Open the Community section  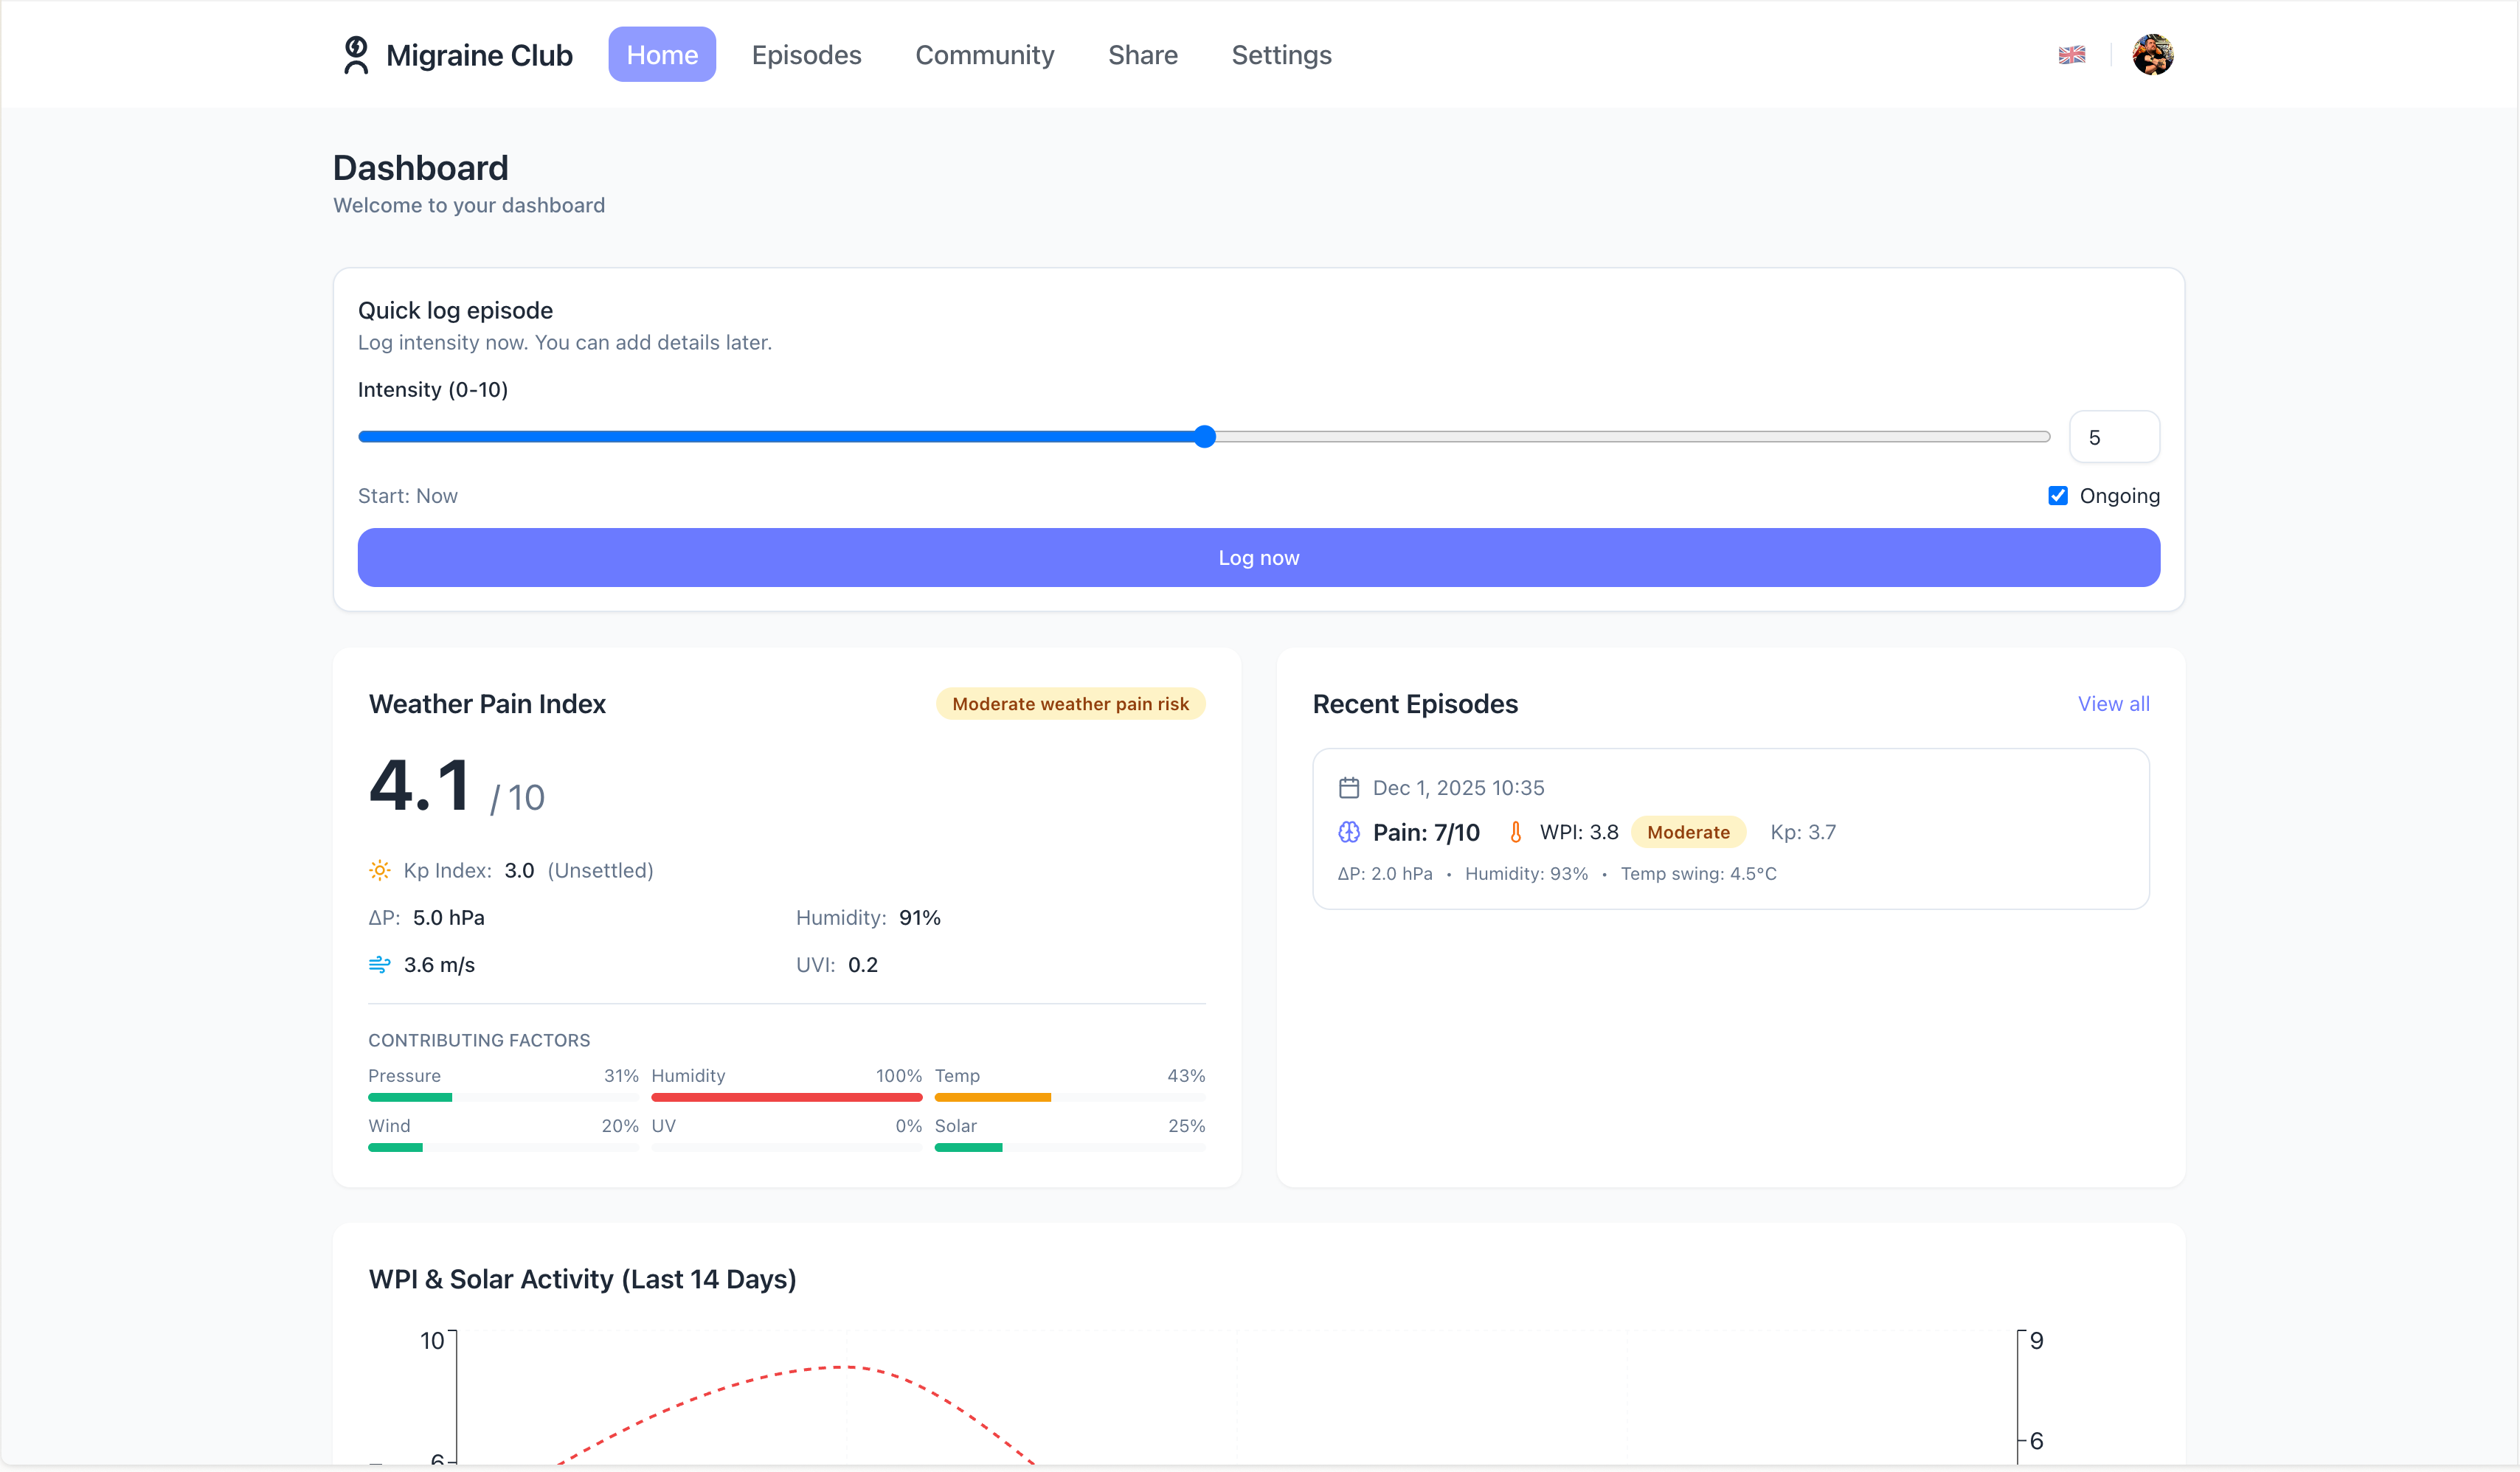(x=985, y=55)
